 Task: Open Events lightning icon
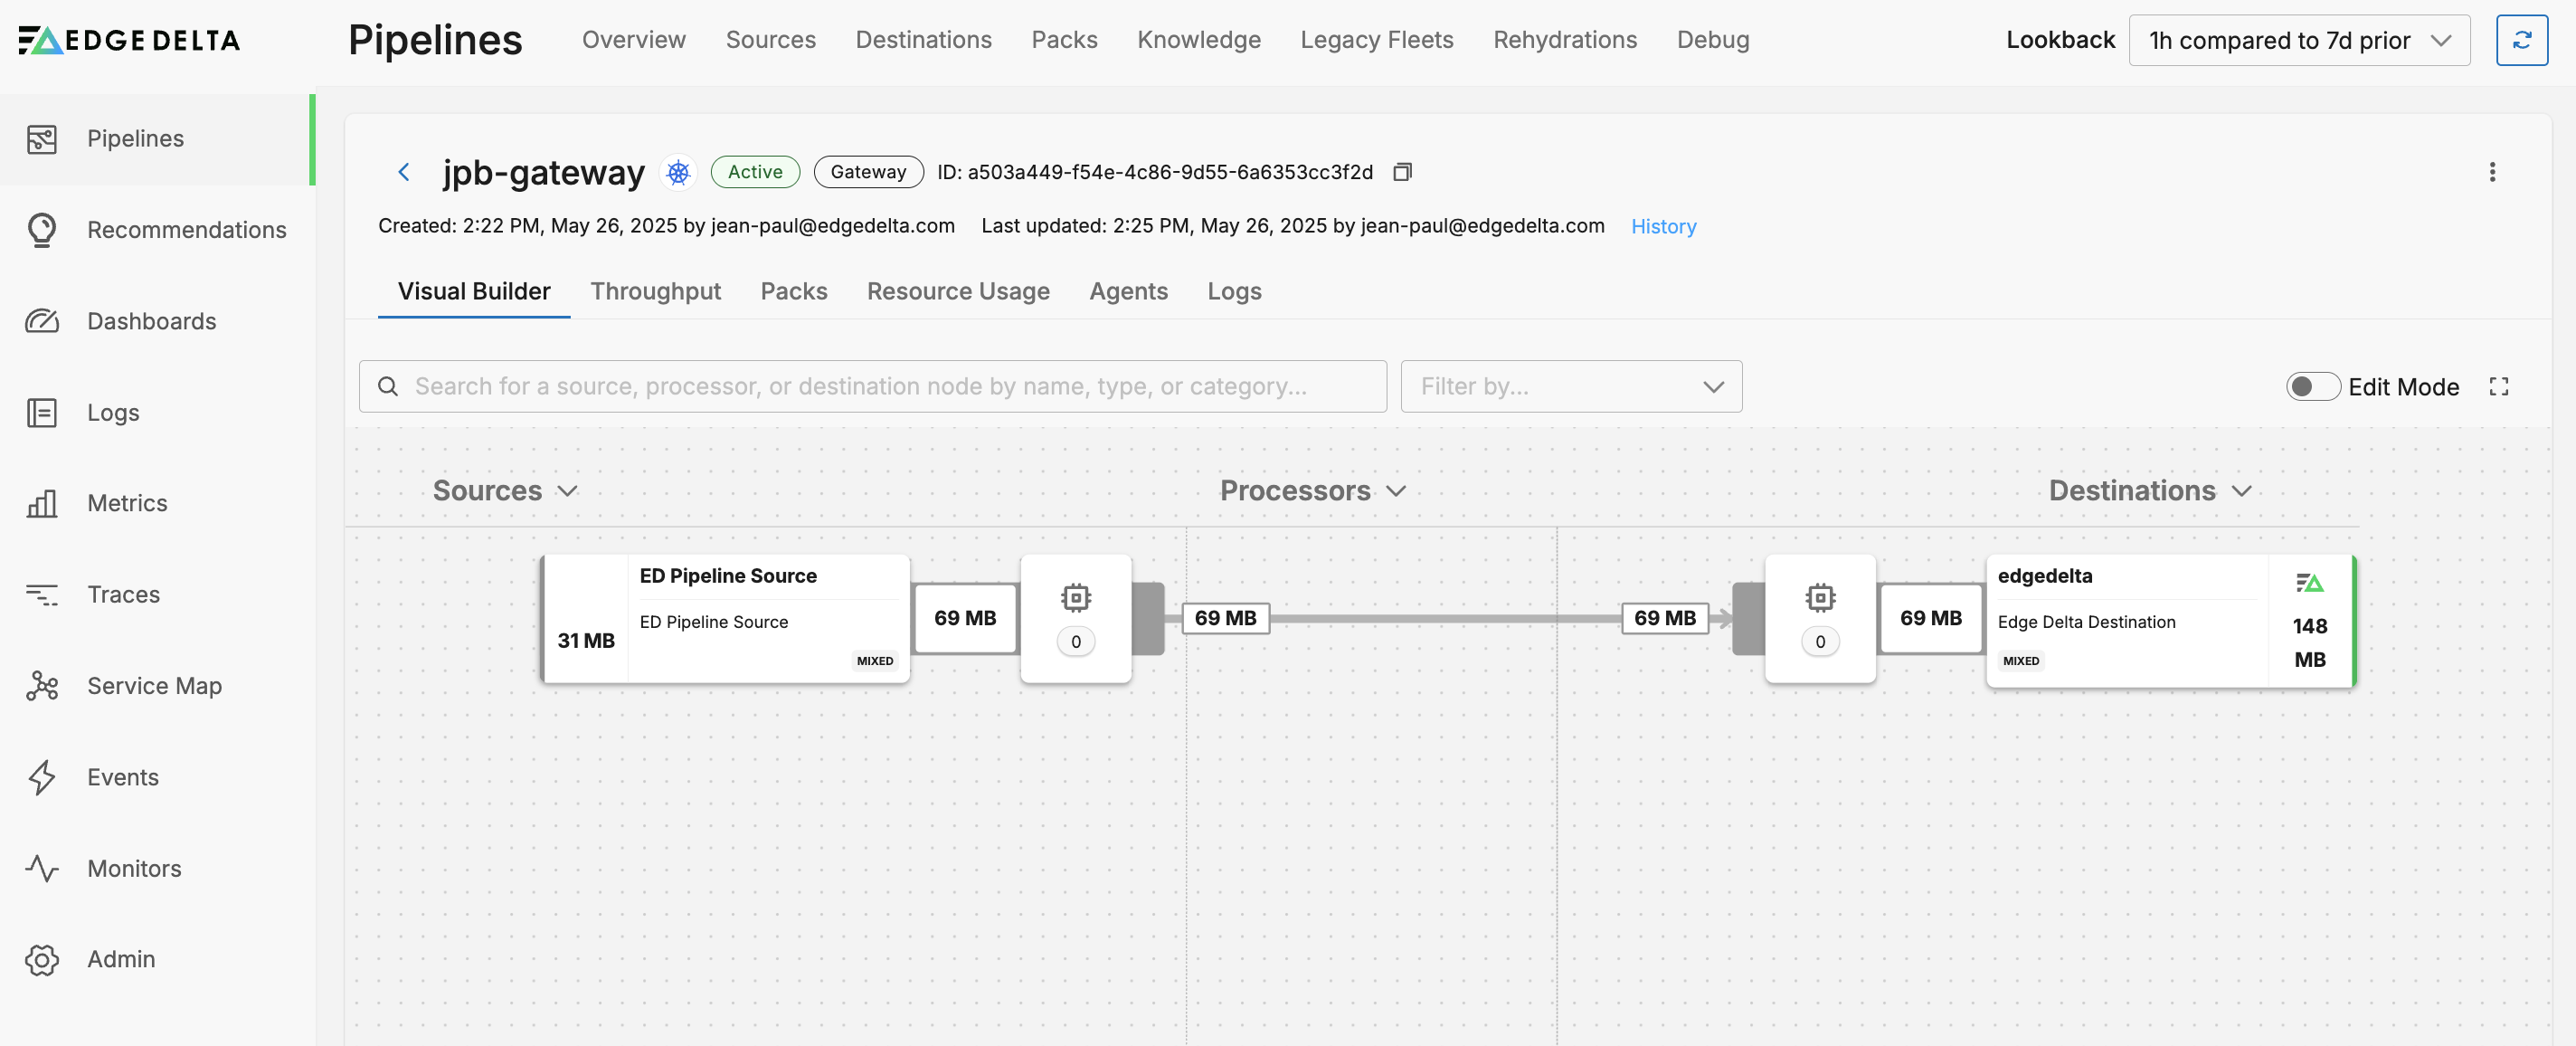42,777
